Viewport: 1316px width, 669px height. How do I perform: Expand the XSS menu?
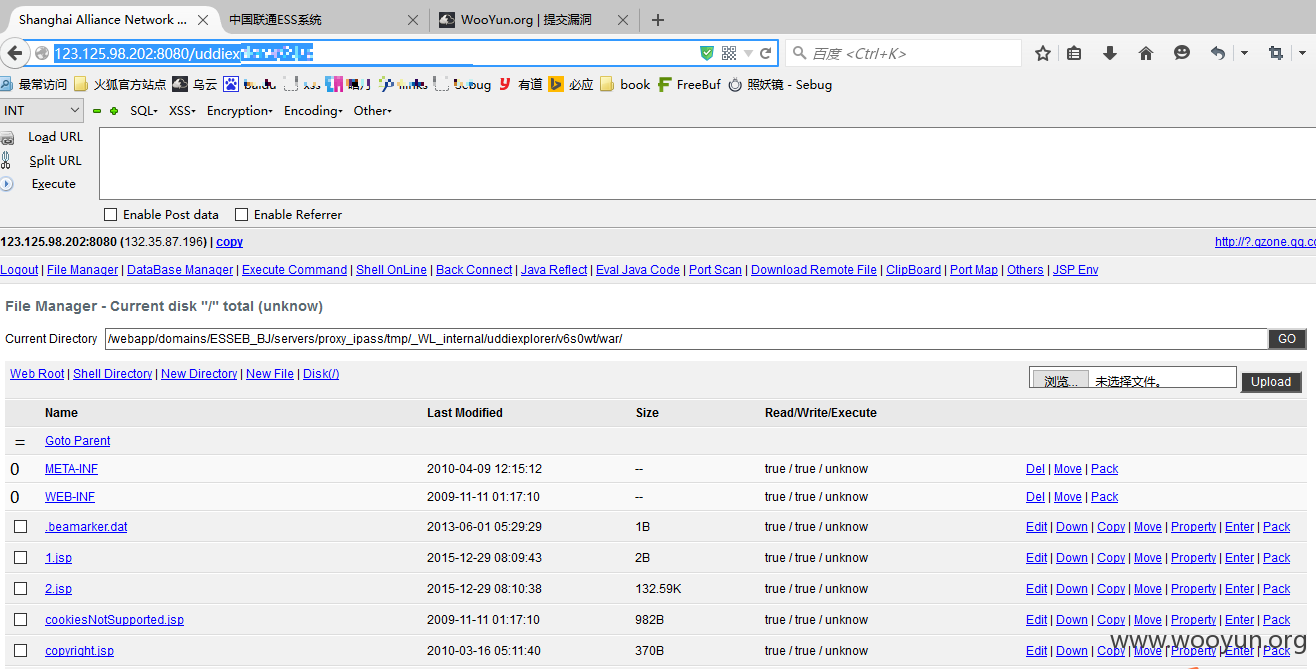(182, 111)
